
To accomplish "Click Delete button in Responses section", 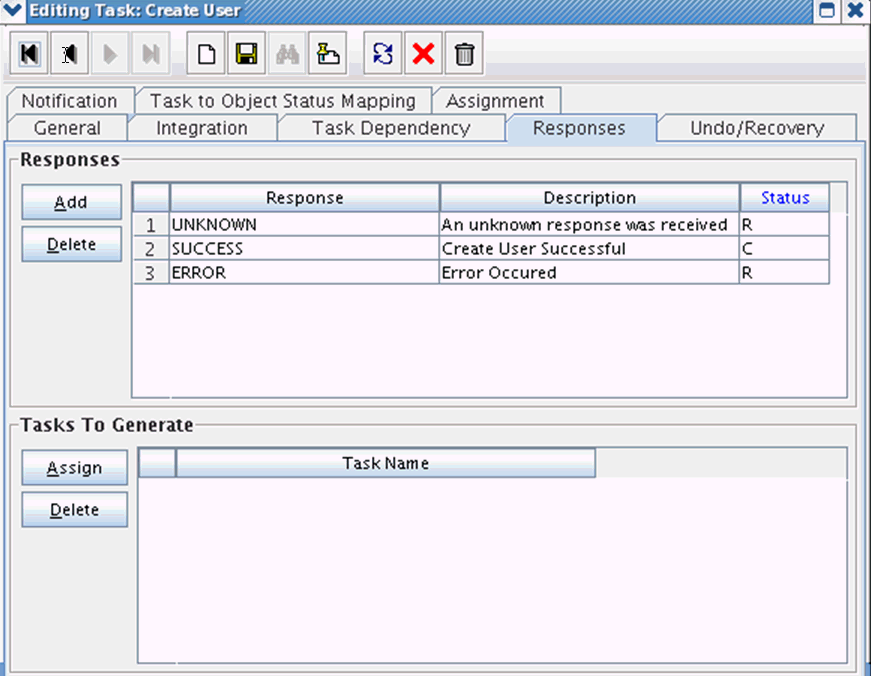I will point(71,244).
